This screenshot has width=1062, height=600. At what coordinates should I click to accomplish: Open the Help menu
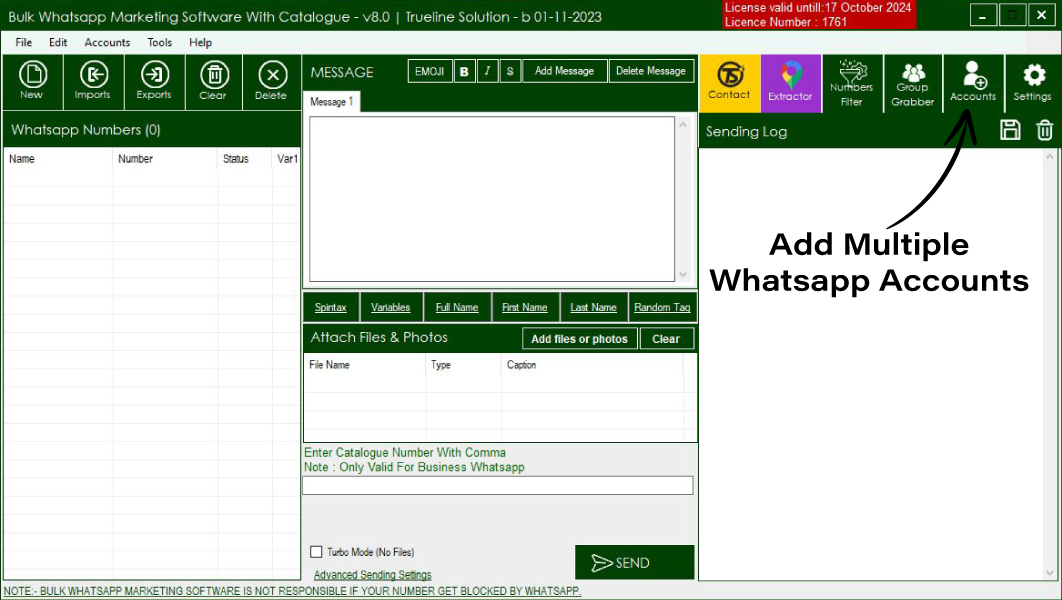[200, 42]
